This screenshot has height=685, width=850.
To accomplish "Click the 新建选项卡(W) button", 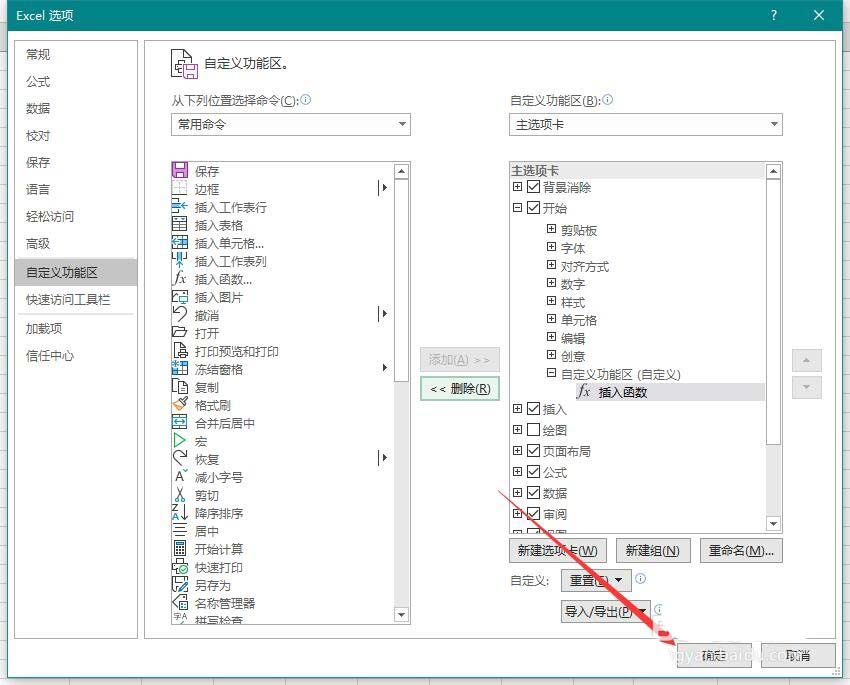I will pos(558,551).
